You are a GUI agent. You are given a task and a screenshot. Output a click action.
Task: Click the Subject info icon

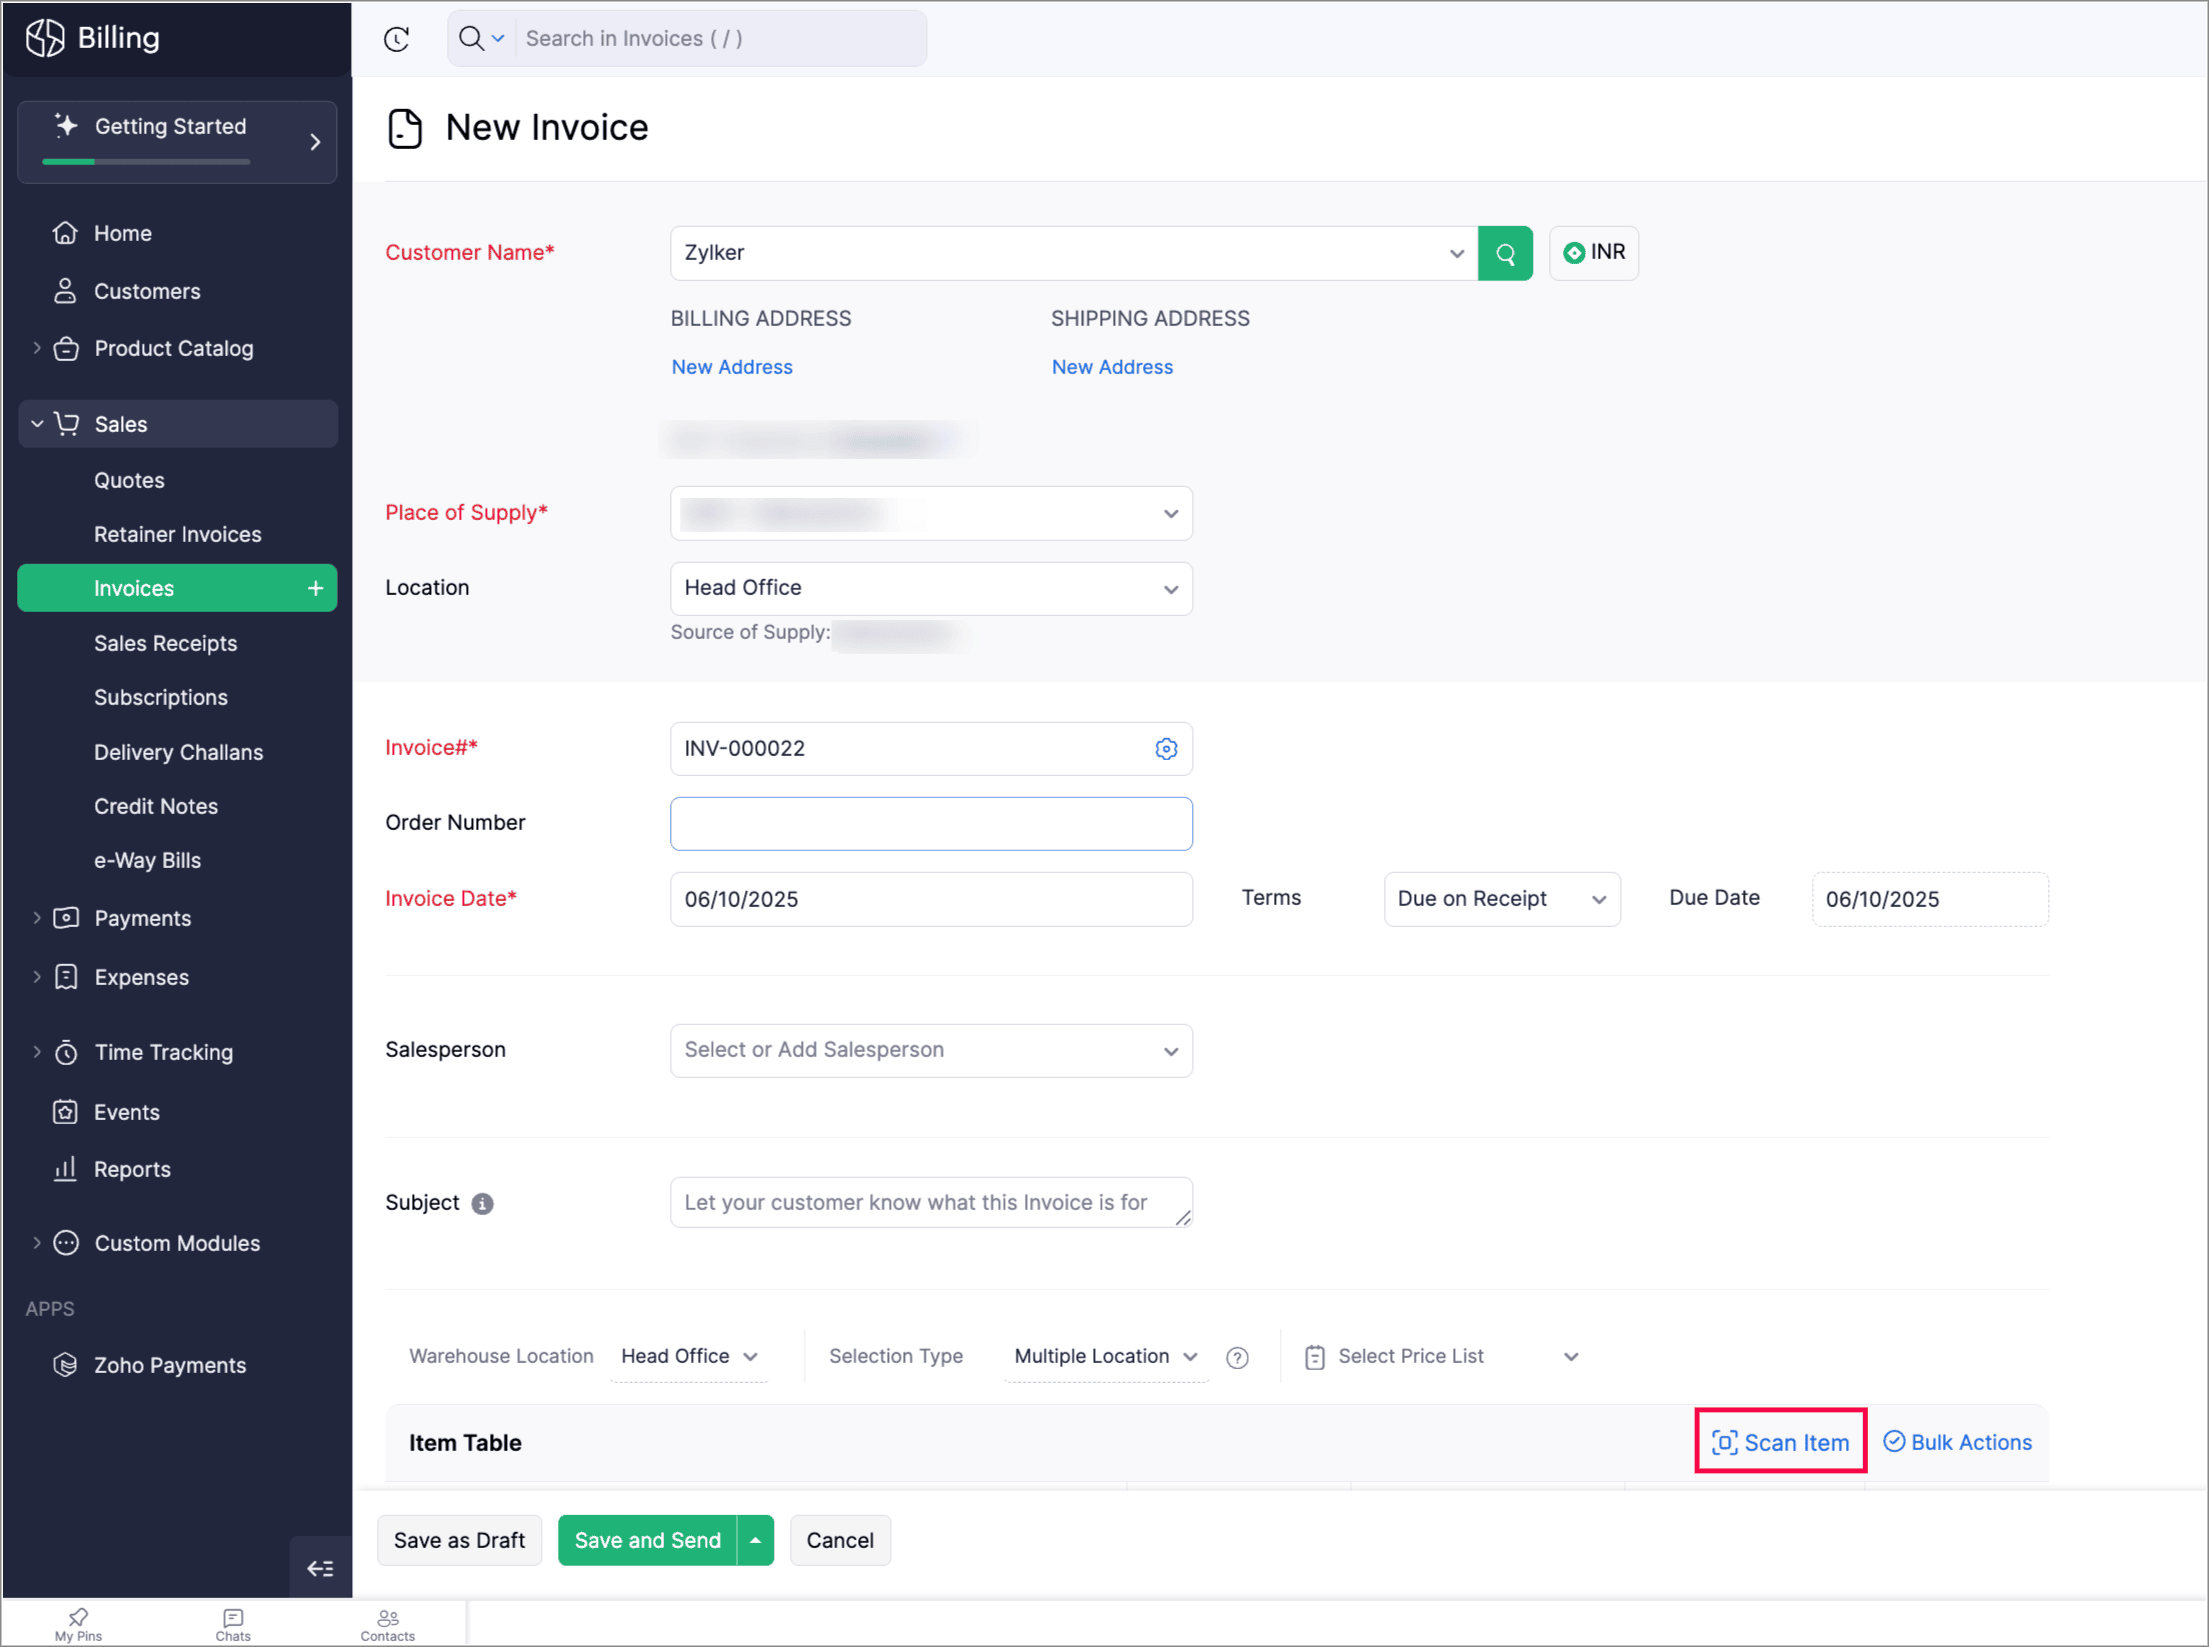pyautogui.click(x=482, y=1204)
